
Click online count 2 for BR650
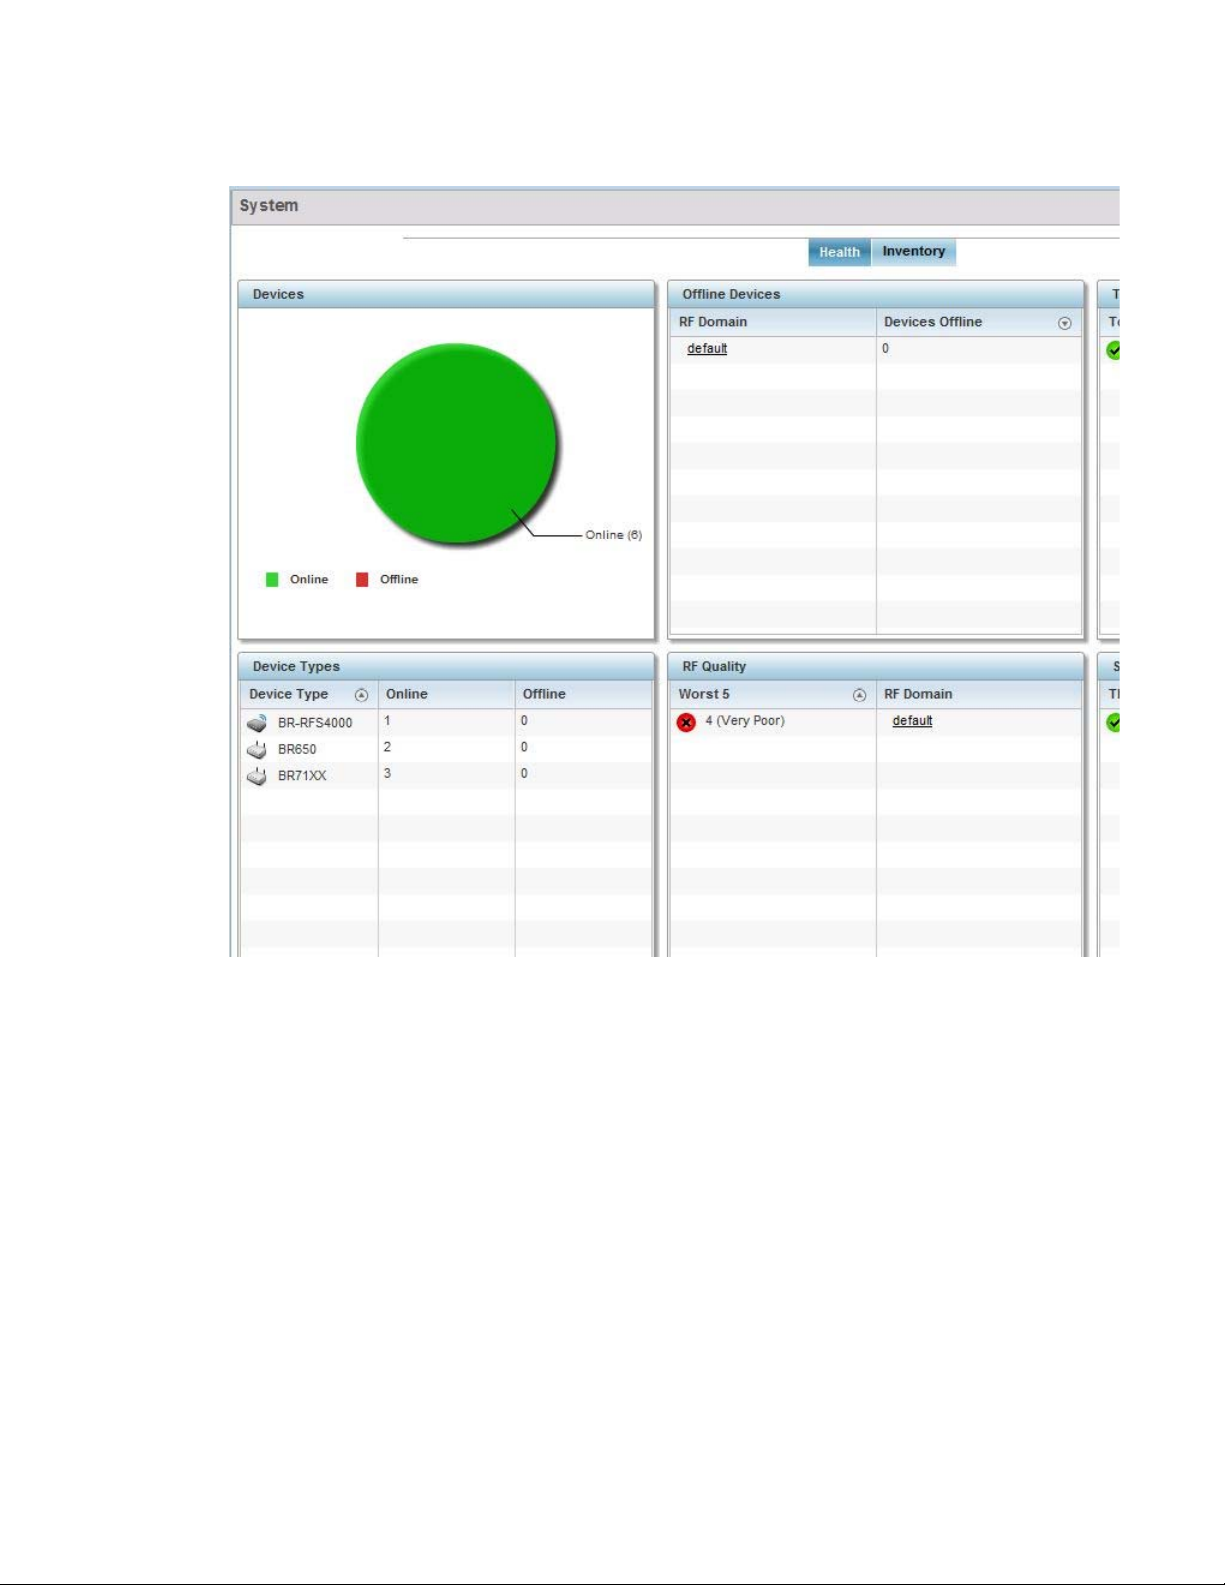click(387, 748)
